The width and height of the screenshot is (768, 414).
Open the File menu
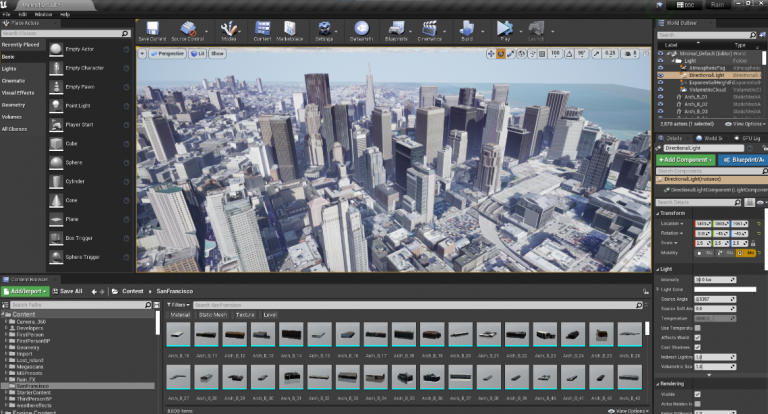tap(6, 15)
